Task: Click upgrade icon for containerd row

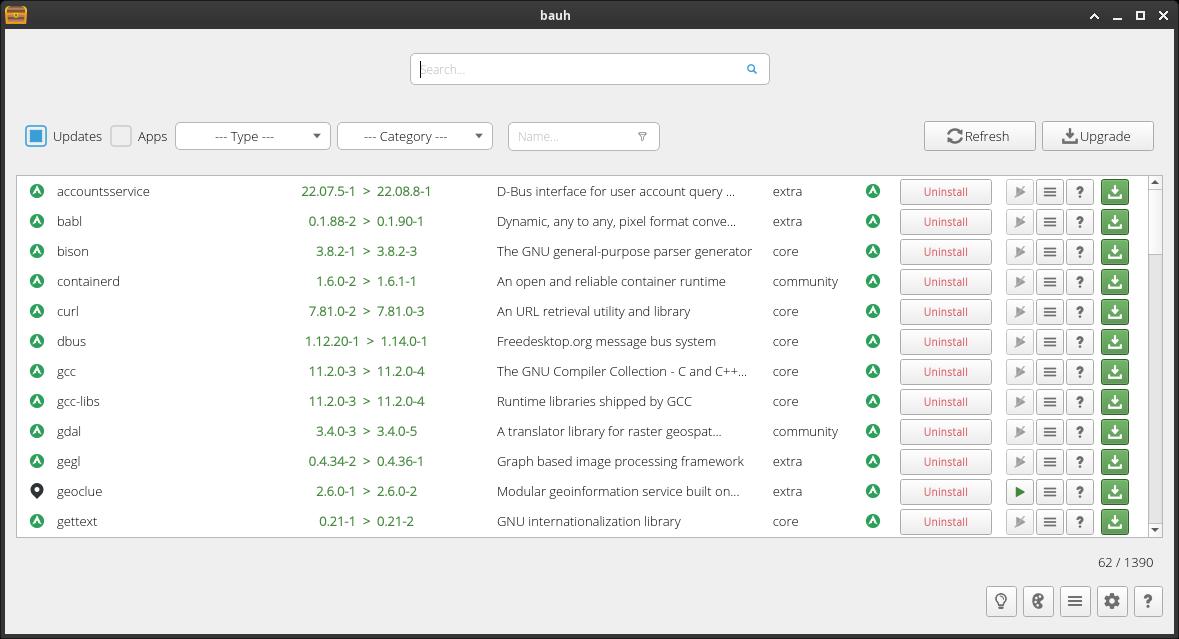Action: click(1114, 282)
